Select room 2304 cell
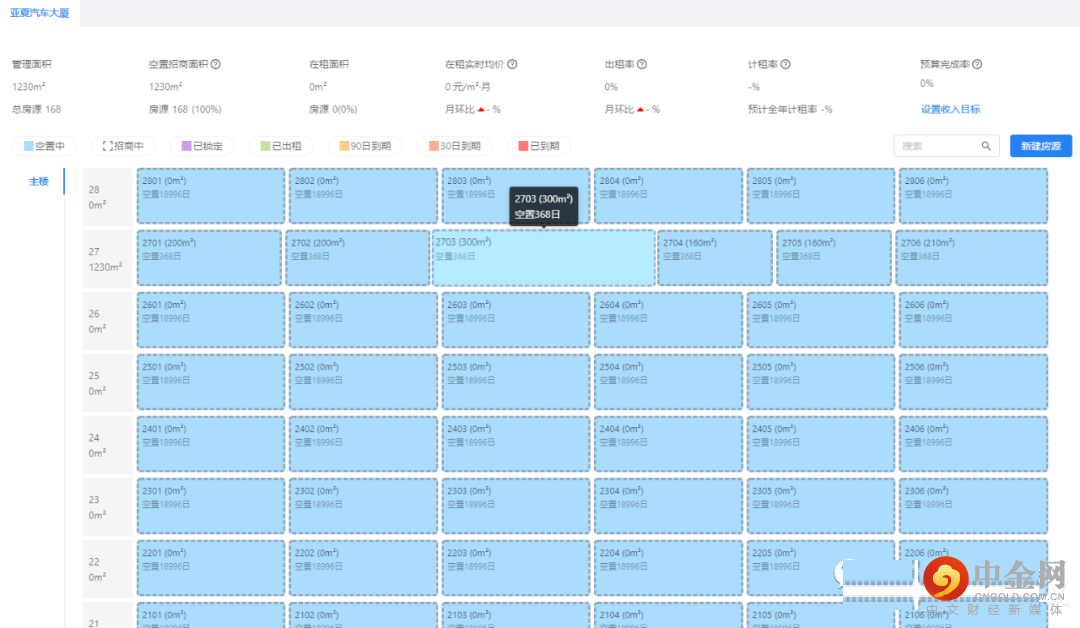Viewport: 1080px width, 628px height. (668, 506)
